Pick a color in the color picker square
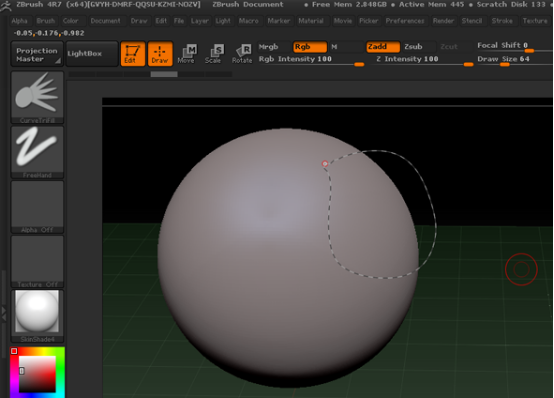This screenshot has height=398, width=554. pos(37,374)
